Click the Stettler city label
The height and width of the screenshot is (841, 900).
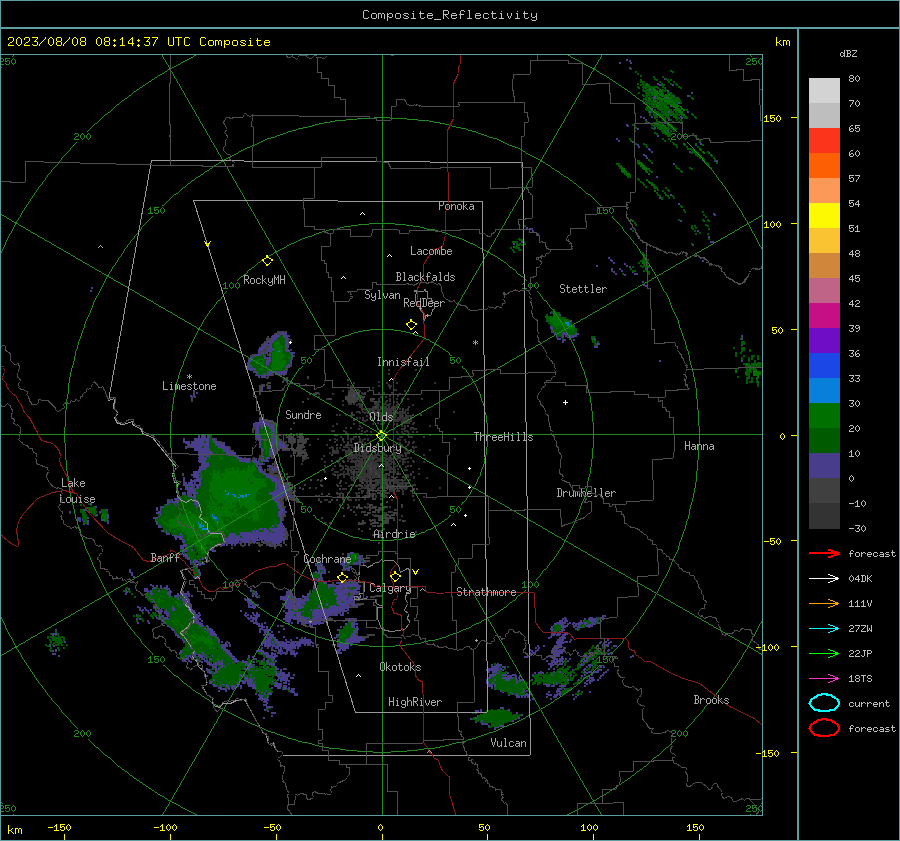click(583, 289)
